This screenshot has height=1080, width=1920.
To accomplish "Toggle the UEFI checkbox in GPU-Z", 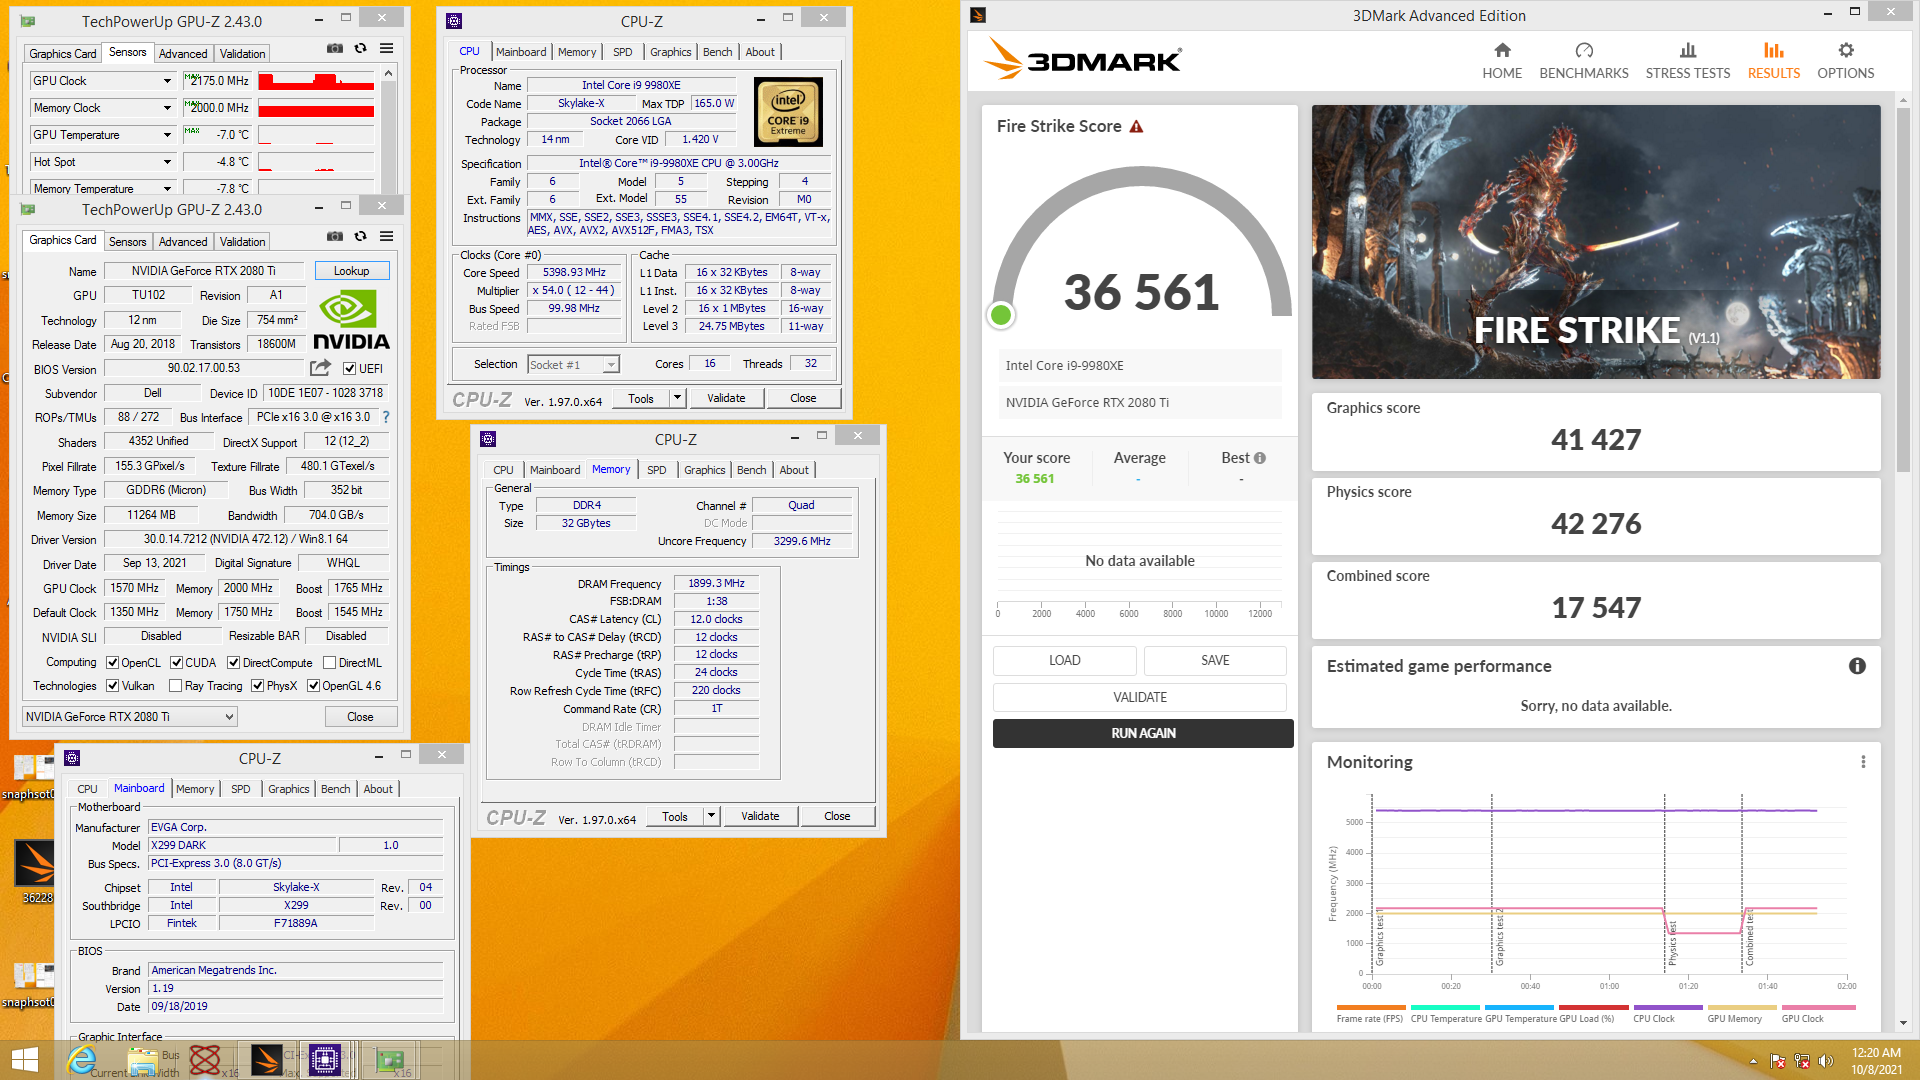I will (x=350, y=369).
